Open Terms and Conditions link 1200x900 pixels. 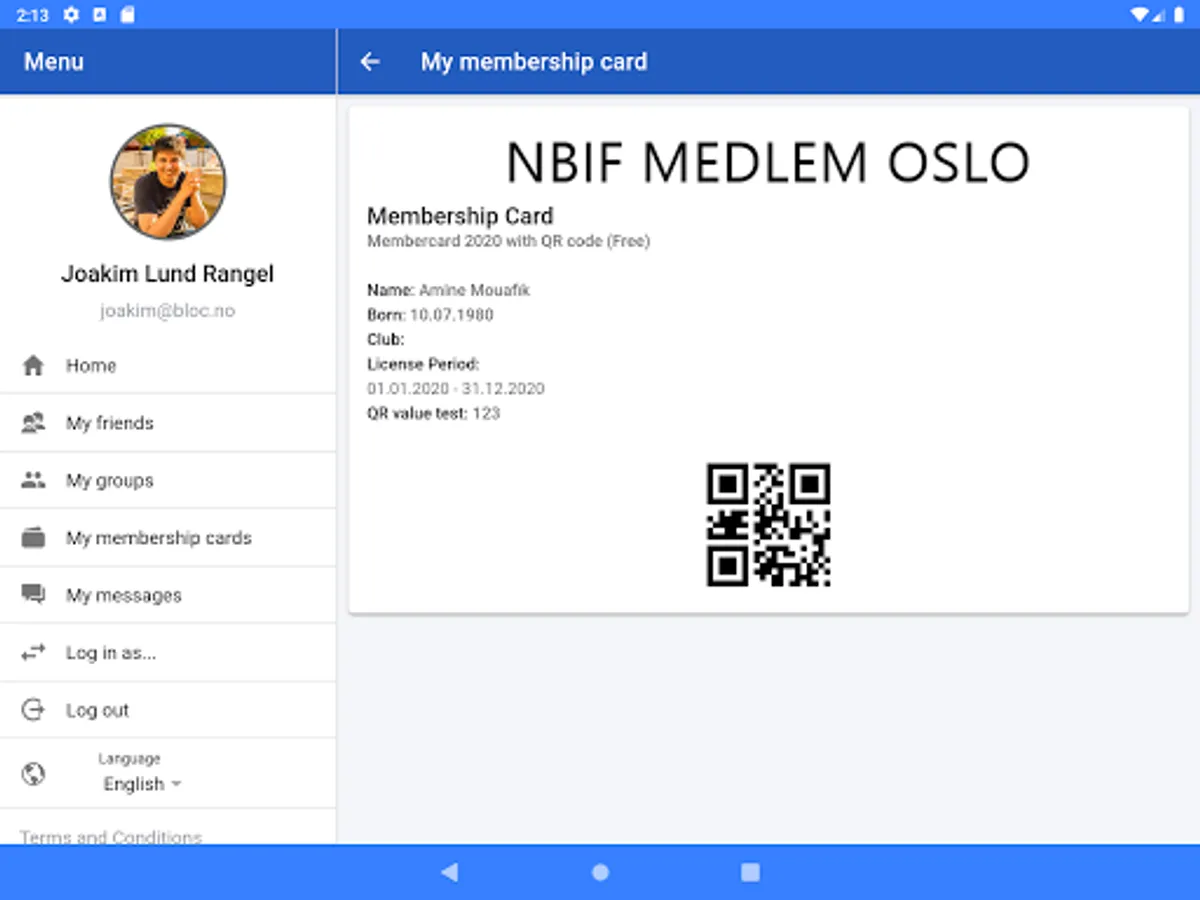[111, 837]
